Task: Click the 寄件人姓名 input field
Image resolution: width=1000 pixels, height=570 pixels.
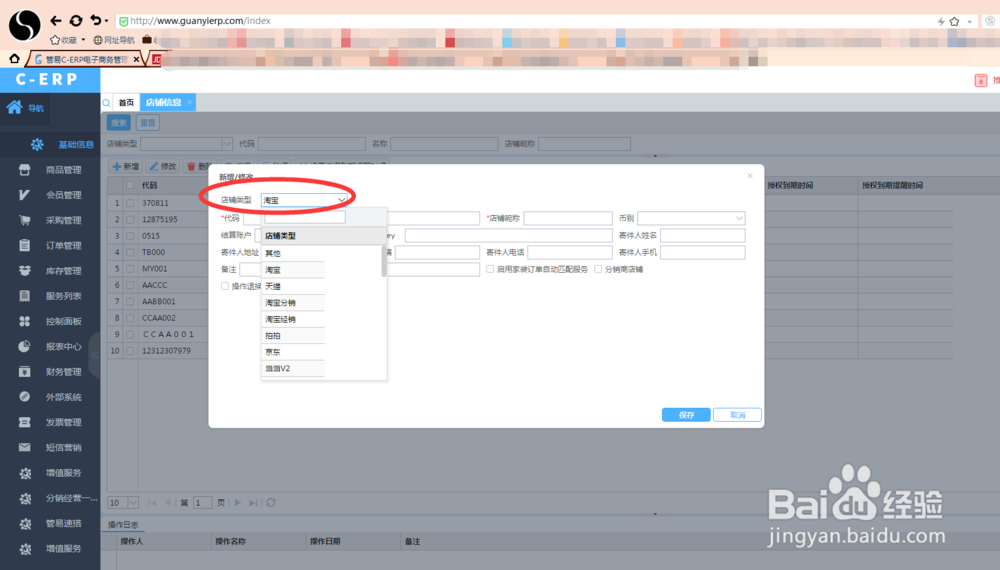Action: (x=703, y=235)
